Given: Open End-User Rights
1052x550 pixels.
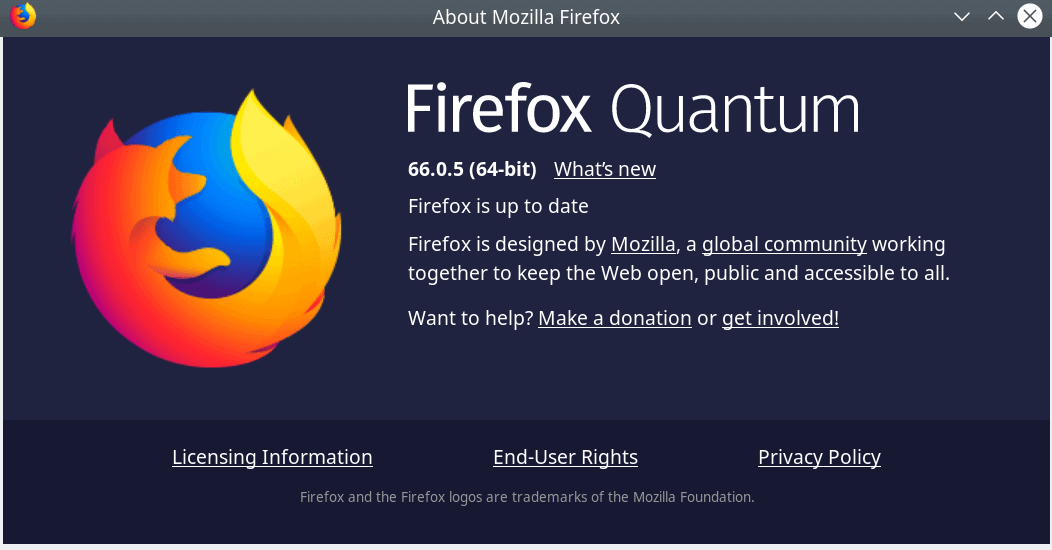Looking at the screenshot, I should (x=566, y=457).
